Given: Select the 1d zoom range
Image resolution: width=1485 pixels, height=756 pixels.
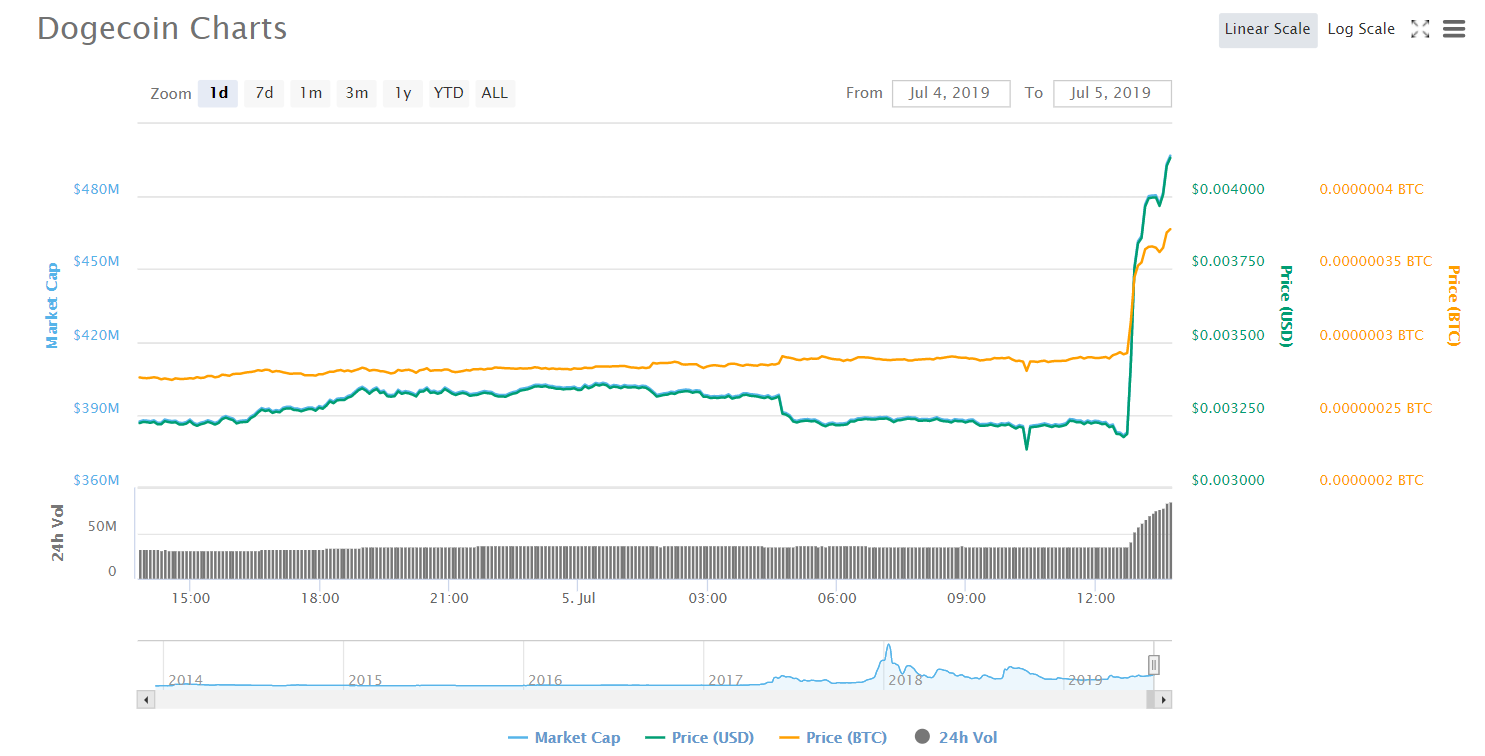Looking at the screenshot, I should coord(218,93).
